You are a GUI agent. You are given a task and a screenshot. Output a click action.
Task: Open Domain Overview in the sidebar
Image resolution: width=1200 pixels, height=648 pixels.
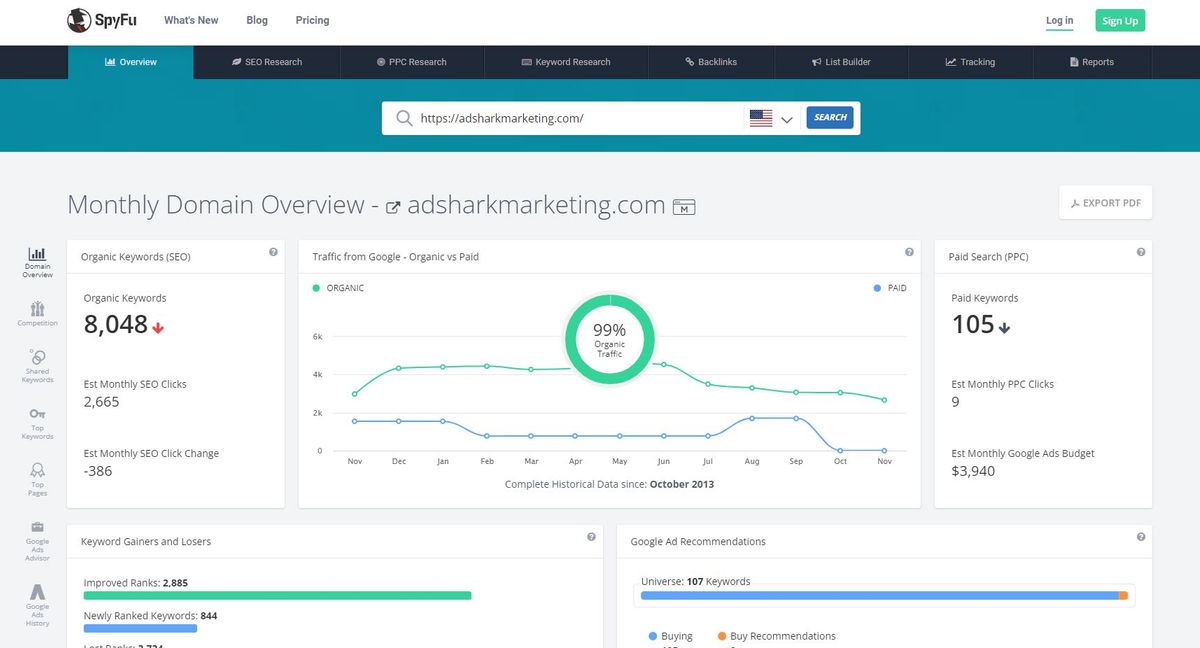(37, 263)
